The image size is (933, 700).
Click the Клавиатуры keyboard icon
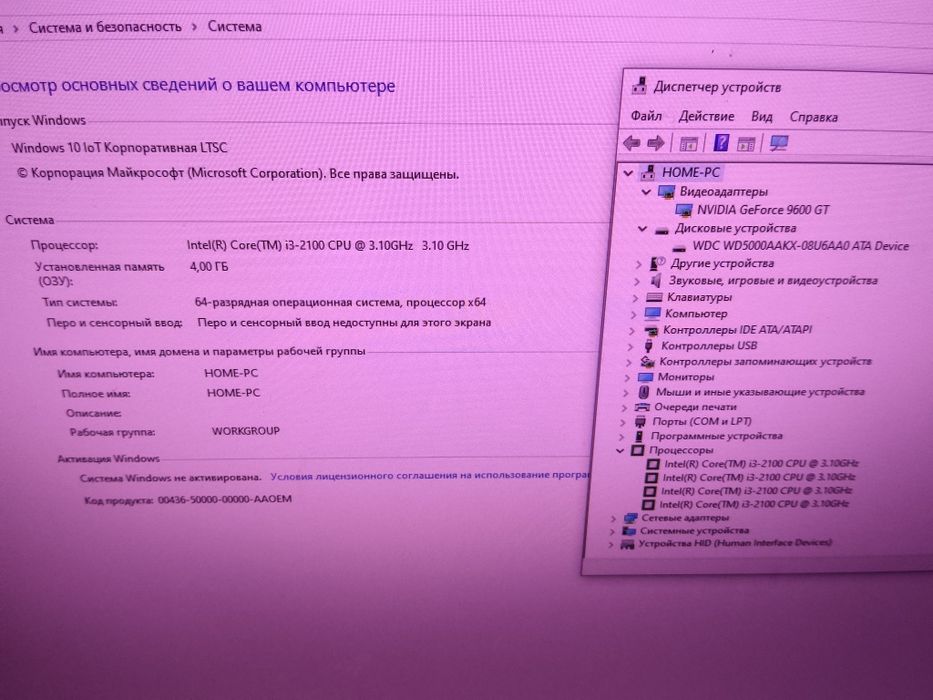tap(654, 296)
